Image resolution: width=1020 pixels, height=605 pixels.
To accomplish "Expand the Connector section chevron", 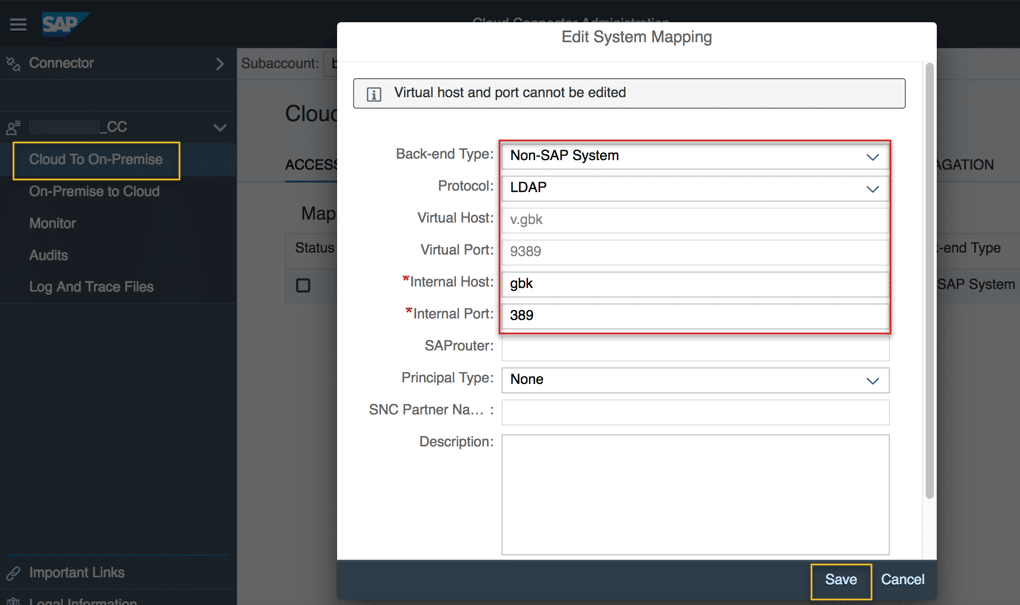I will [x=220, y=64].
